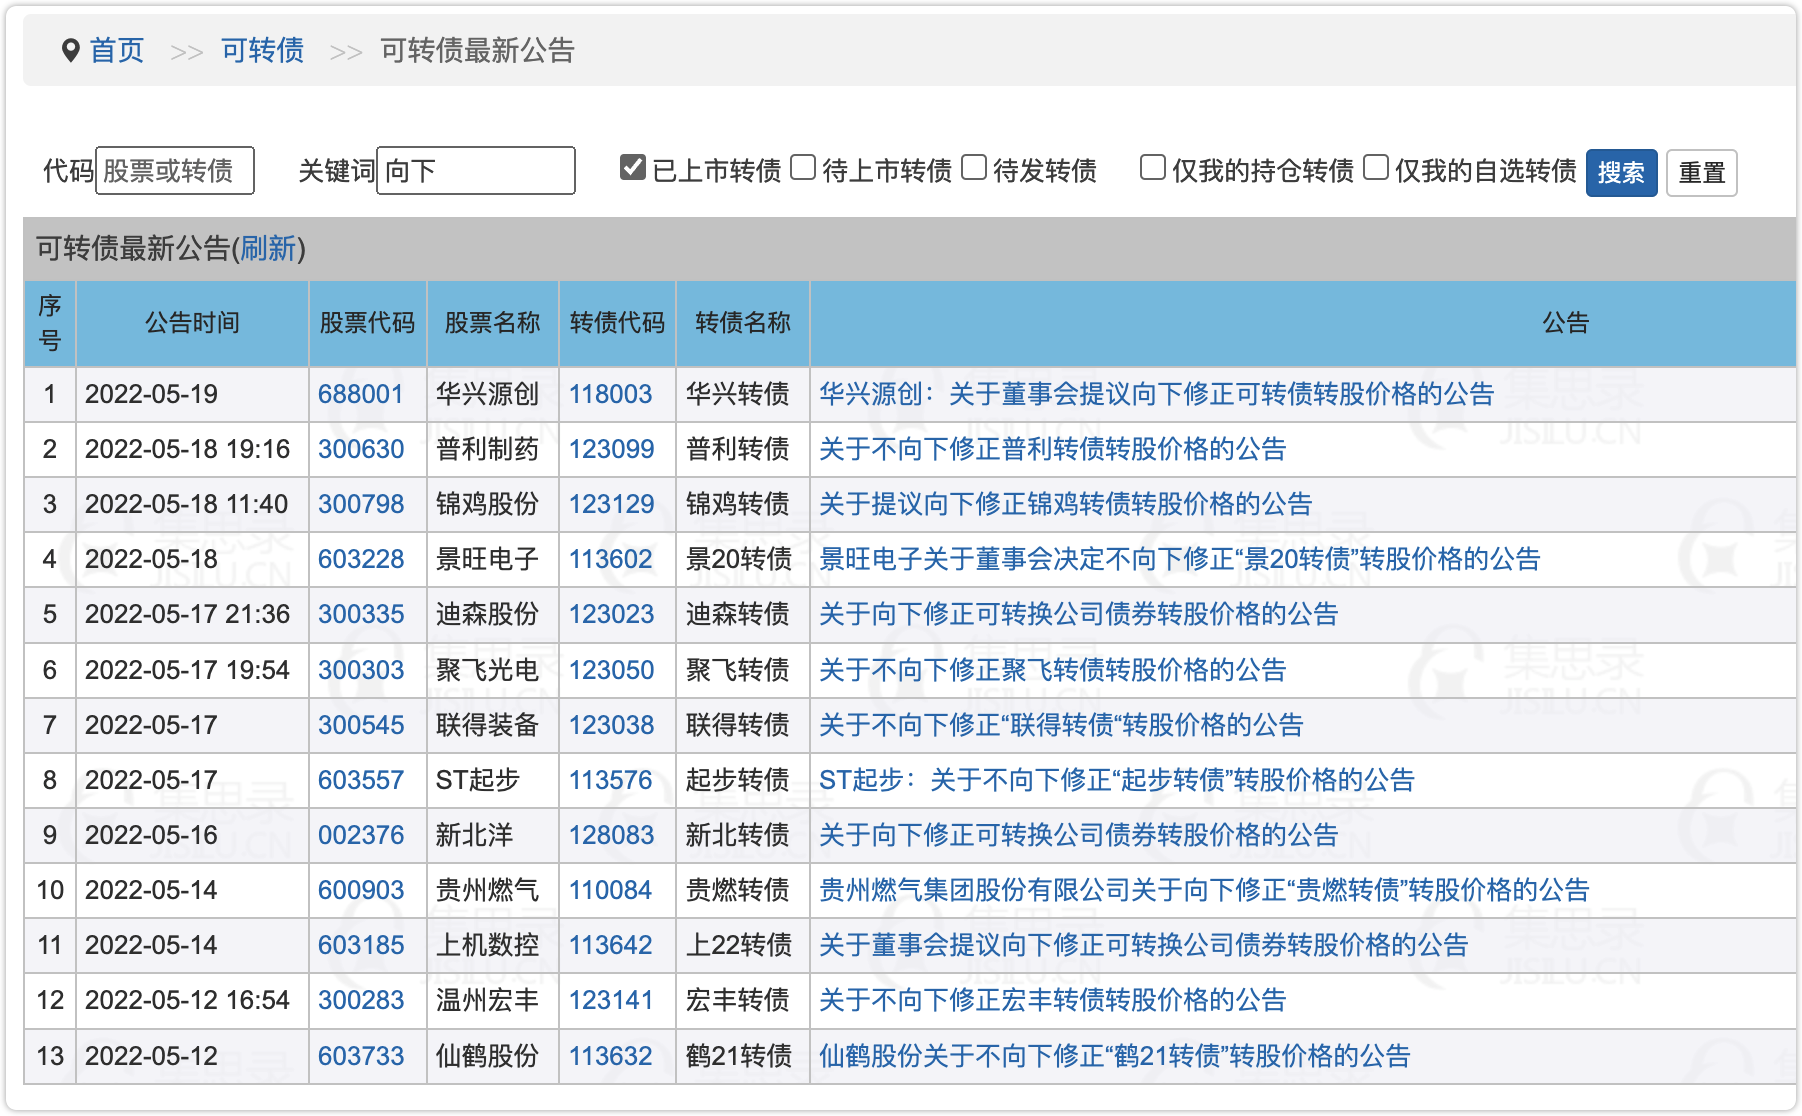This screenshot has height=1116, width=1802.
Task: Enable the 待上市转债 checkbox
Action: pyautogui.click(x=803, y=168)
